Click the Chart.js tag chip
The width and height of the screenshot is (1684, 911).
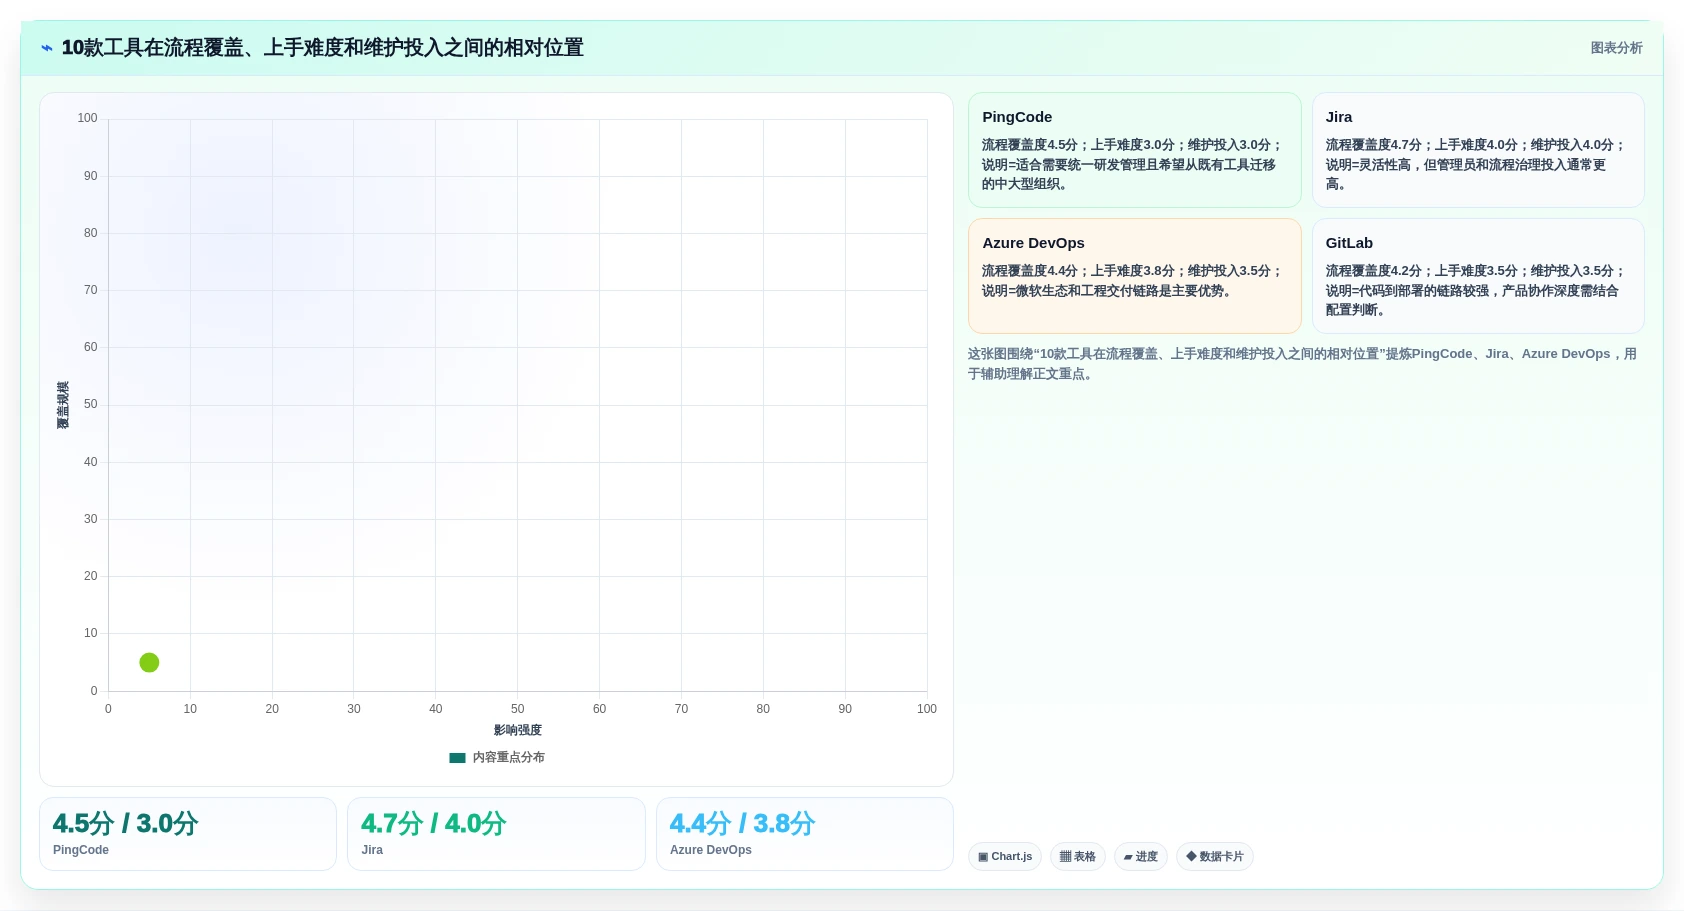click(1005, 857)
